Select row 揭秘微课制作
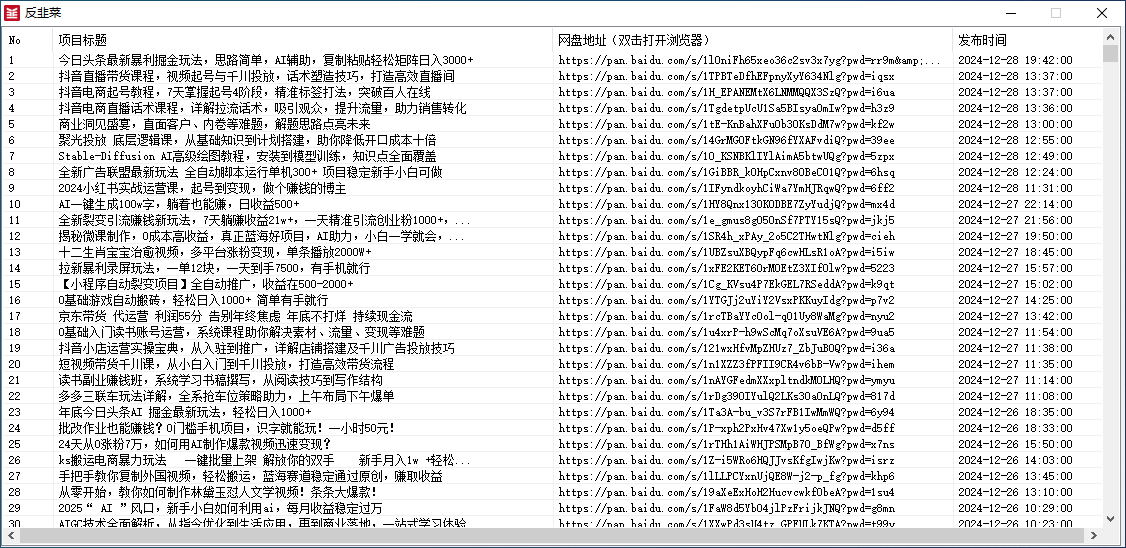1126x548 pixels. point(552,236)
